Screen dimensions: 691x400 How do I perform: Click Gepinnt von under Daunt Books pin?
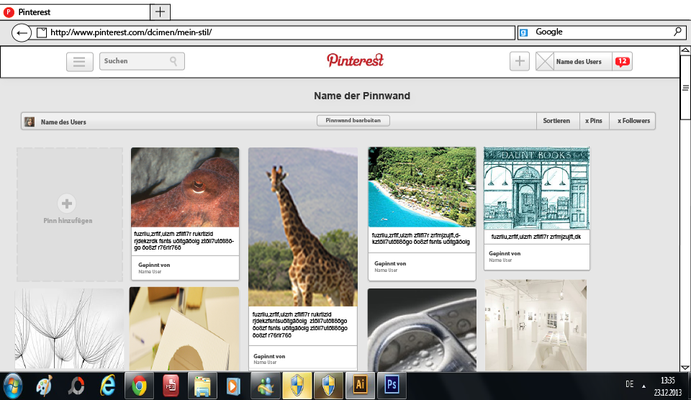[505, 253]
